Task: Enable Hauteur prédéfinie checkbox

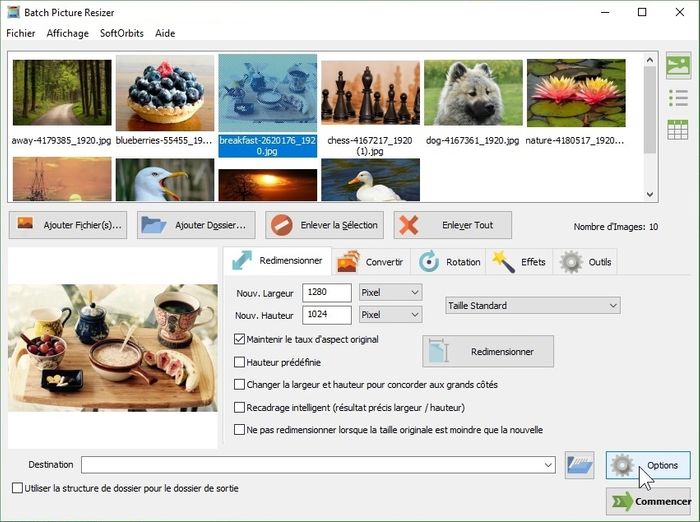Action: (239, 362)
